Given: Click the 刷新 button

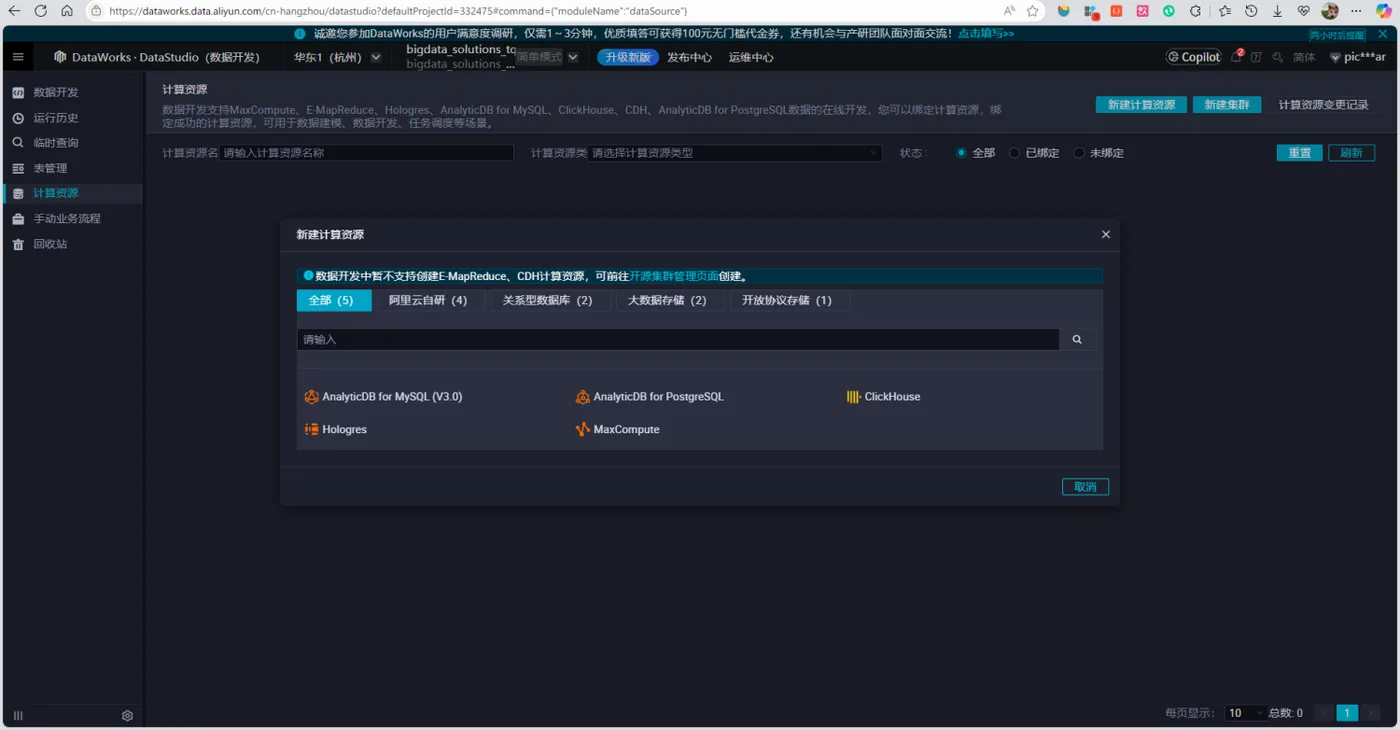Looking at the screenshot, I should click(x=1351, y=153).
